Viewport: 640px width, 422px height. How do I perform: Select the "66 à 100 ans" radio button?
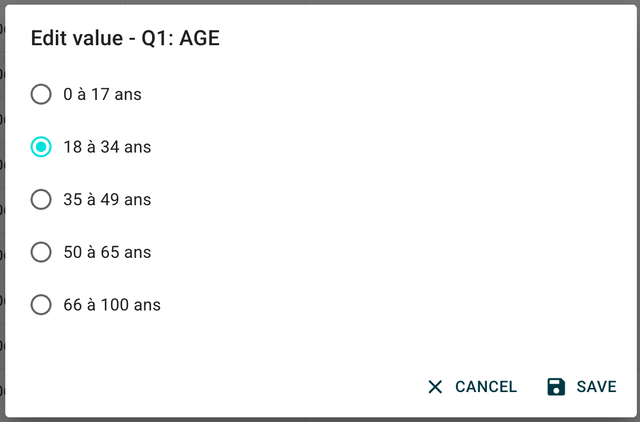click(41, 305)
